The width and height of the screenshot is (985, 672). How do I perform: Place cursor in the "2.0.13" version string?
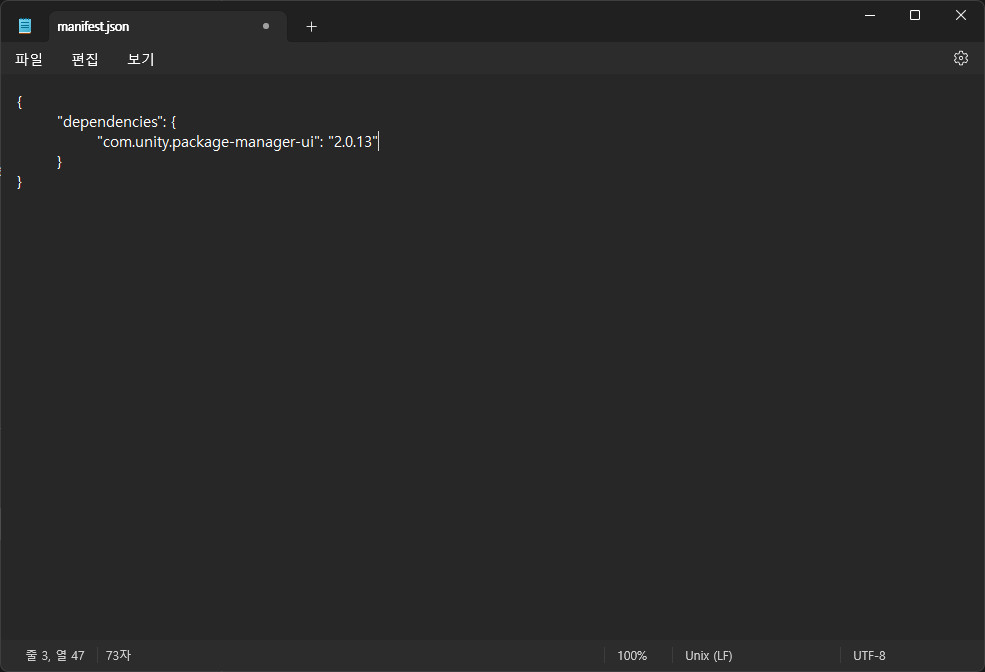353,142
